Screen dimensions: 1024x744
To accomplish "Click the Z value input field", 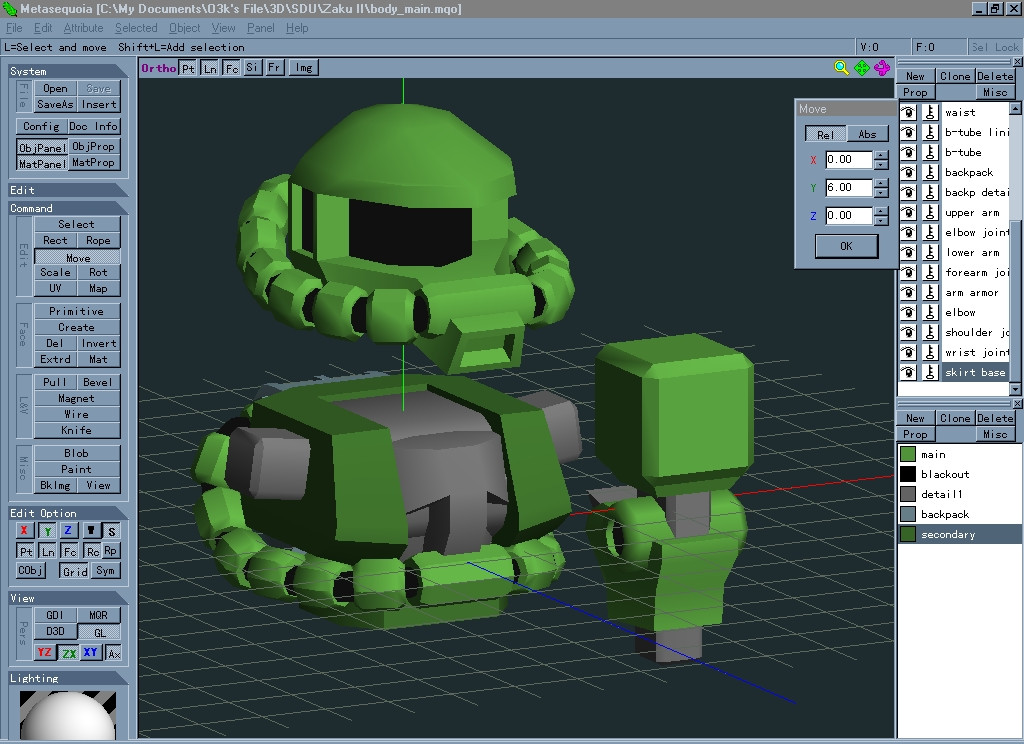I will (849, 216).
